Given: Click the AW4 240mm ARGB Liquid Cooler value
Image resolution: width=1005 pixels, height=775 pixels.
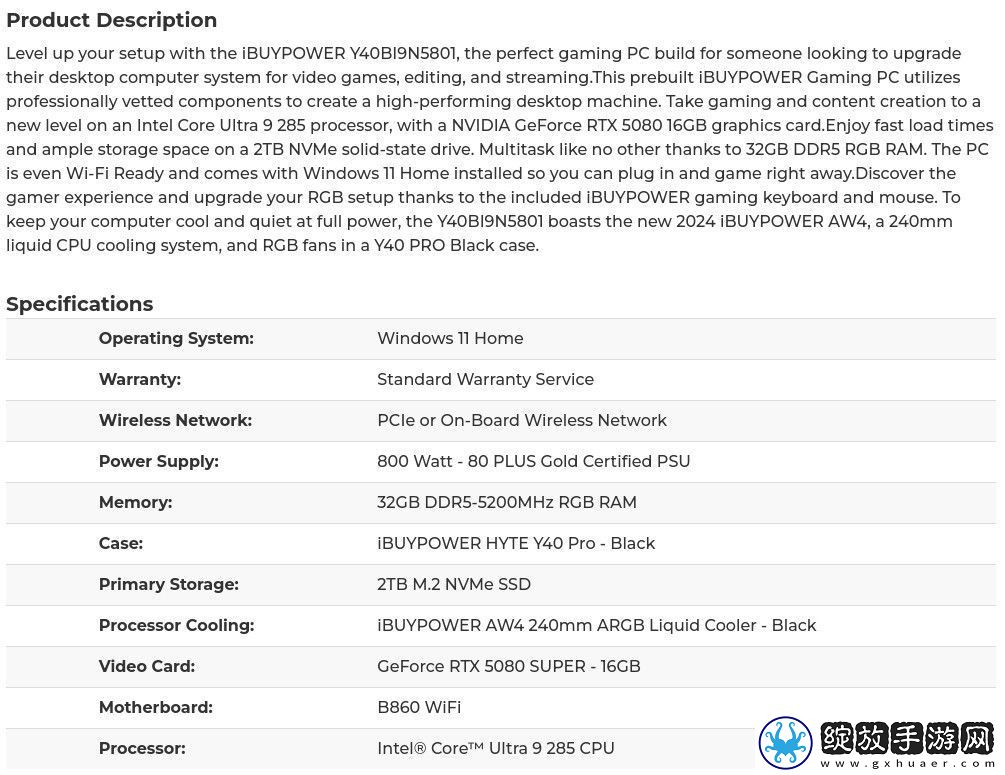Looking at the screenshot, I should 596,626.
